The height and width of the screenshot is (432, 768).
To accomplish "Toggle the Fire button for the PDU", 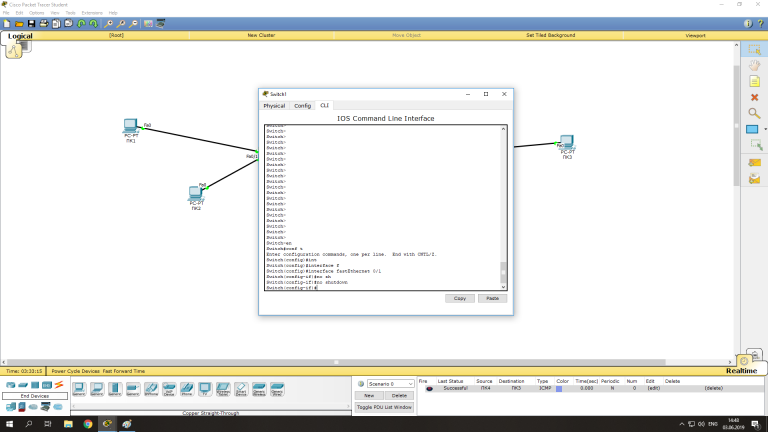I will coord(430,388).
